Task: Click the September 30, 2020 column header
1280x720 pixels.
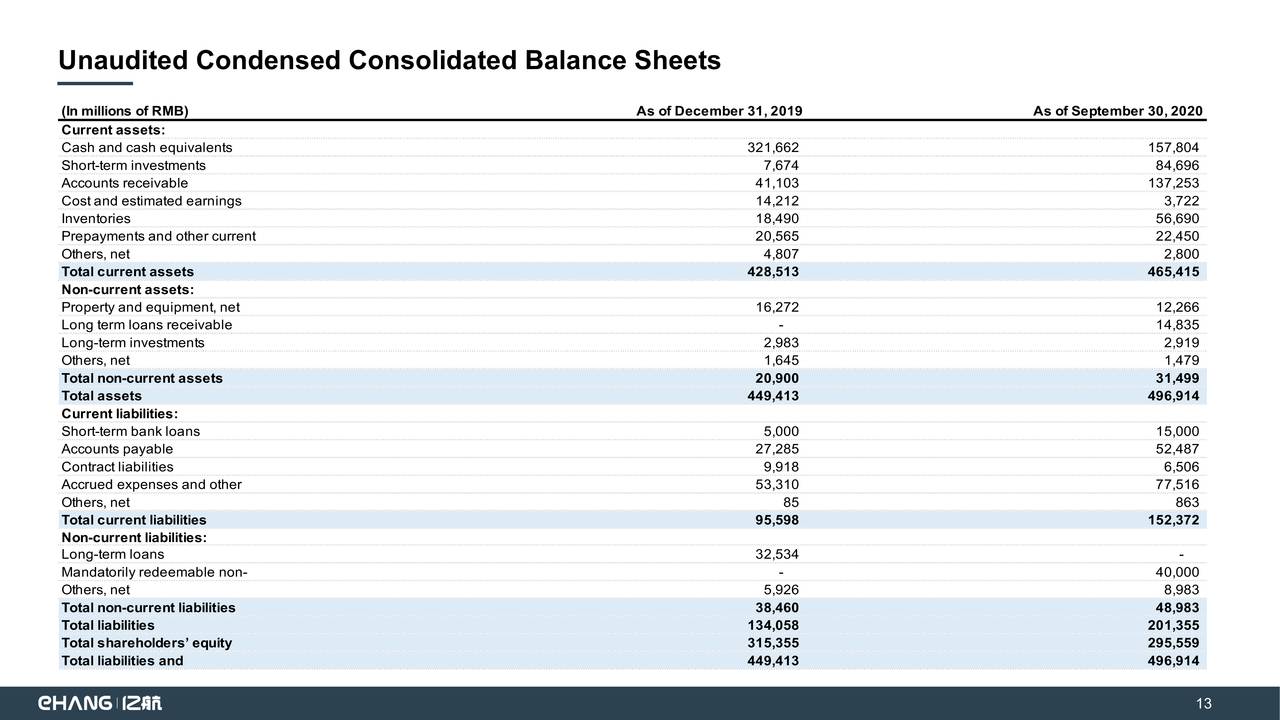Action: (x=1117, y=110)
